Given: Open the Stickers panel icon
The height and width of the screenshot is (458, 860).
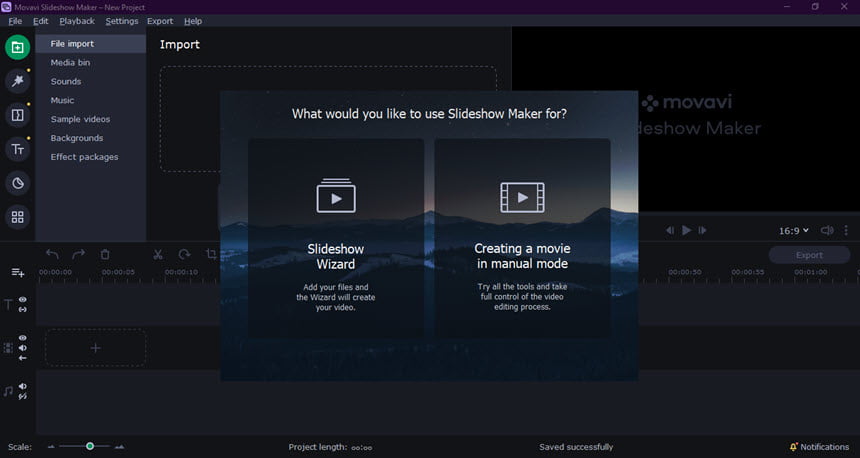Looking at the screenshot, I should point(18,183).
